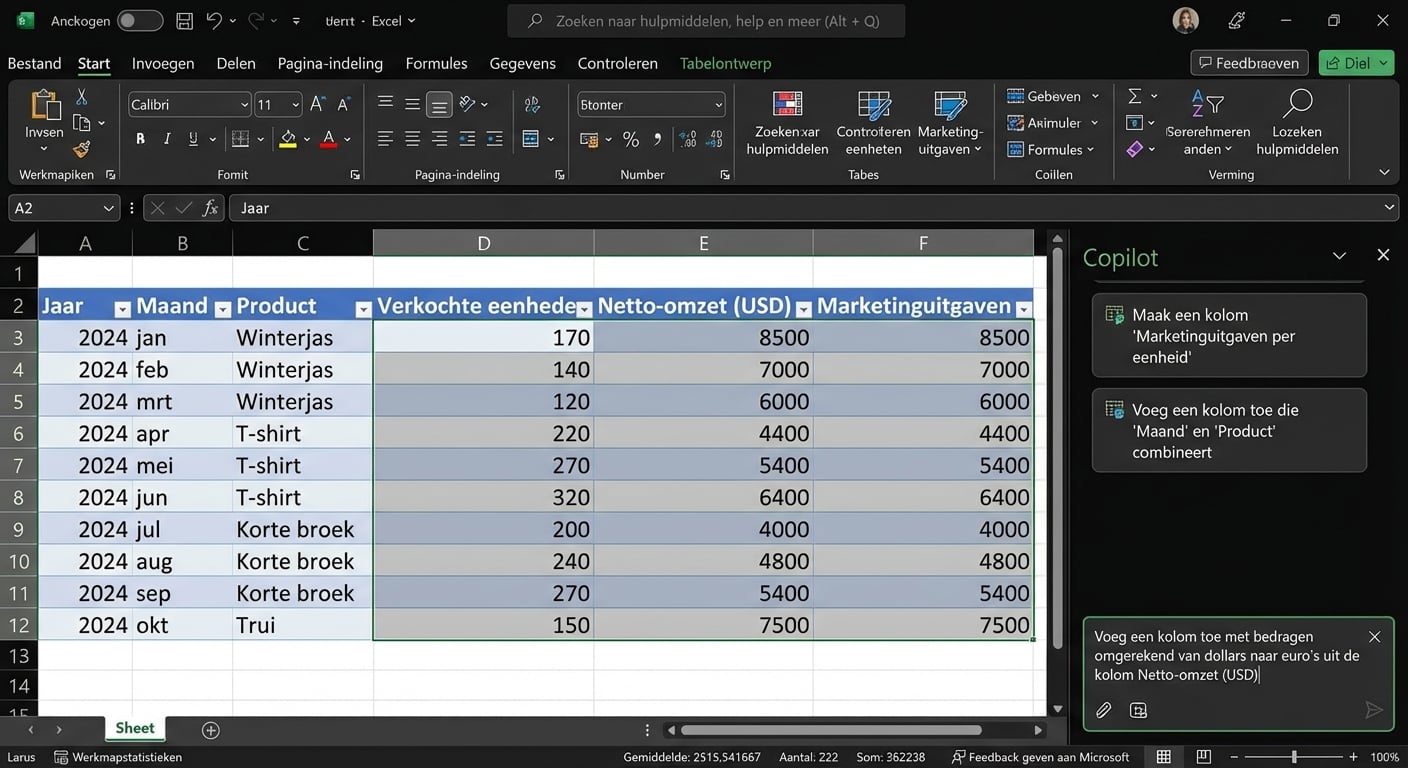The height and width of the screenshot is (768, 1408).
Task: Click the Feedback geven aan Microsoft link
Action: click(x=1040, y=757)
